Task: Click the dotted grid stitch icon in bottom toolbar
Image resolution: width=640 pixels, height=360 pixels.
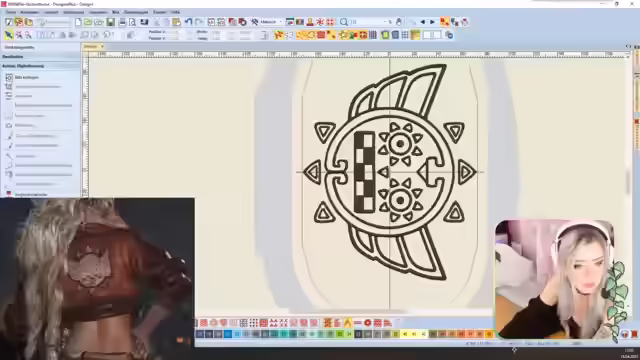Action: pyautogui.click(x=253, y=323)
